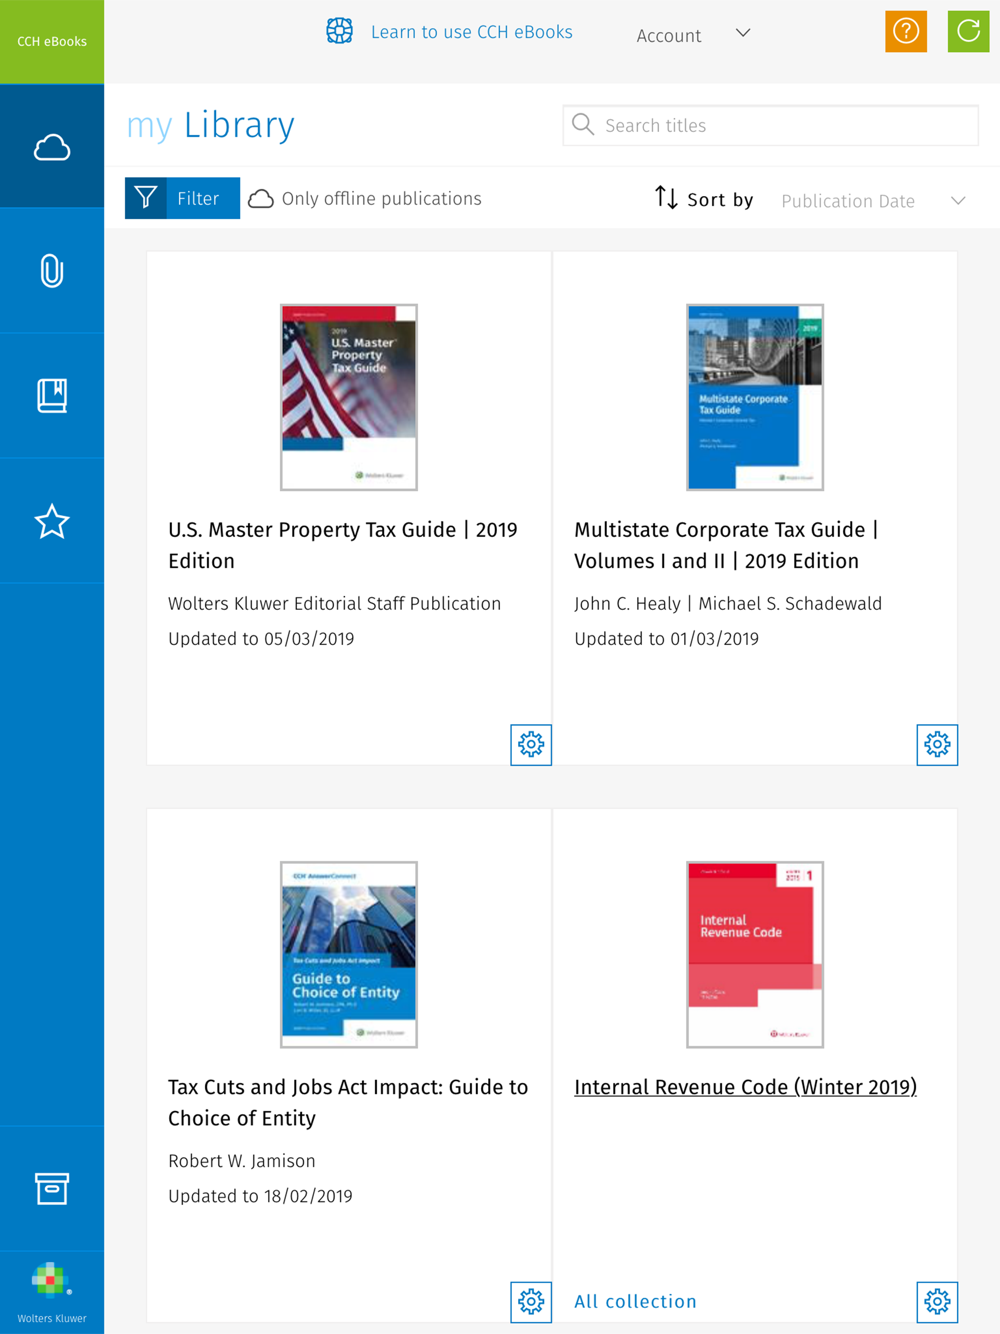Viewport: 1000px width, 1334px height.
Task: Click the green refresh icon
Action: [x=968, y=31]
